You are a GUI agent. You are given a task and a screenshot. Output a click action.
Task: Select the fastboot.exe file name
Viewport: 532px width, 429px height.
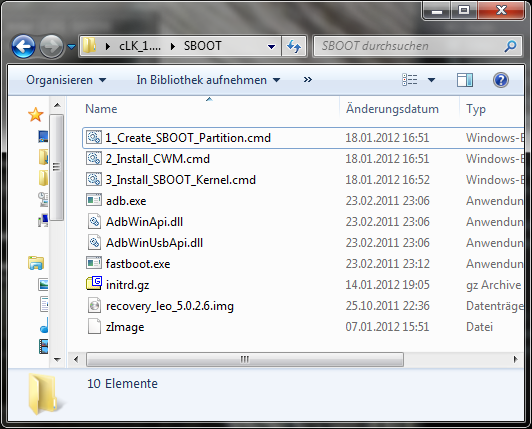pos(138,264)
